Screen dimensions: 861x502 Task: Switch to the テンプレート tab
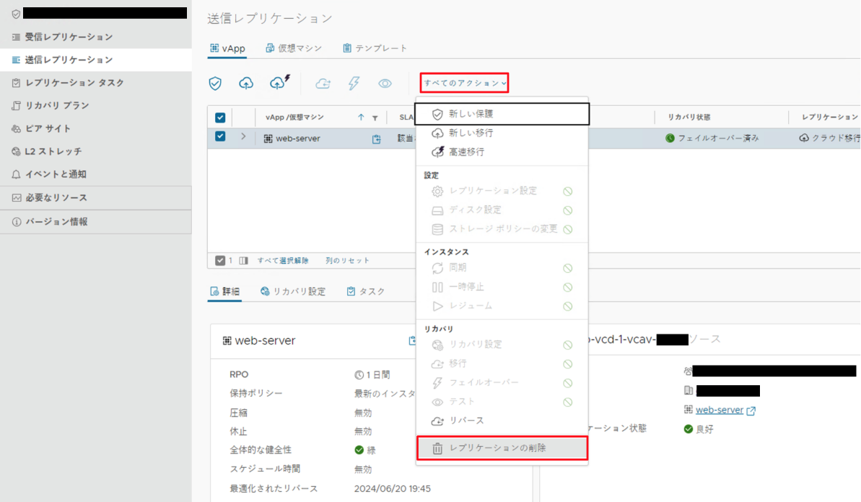[x=375, y=48]
